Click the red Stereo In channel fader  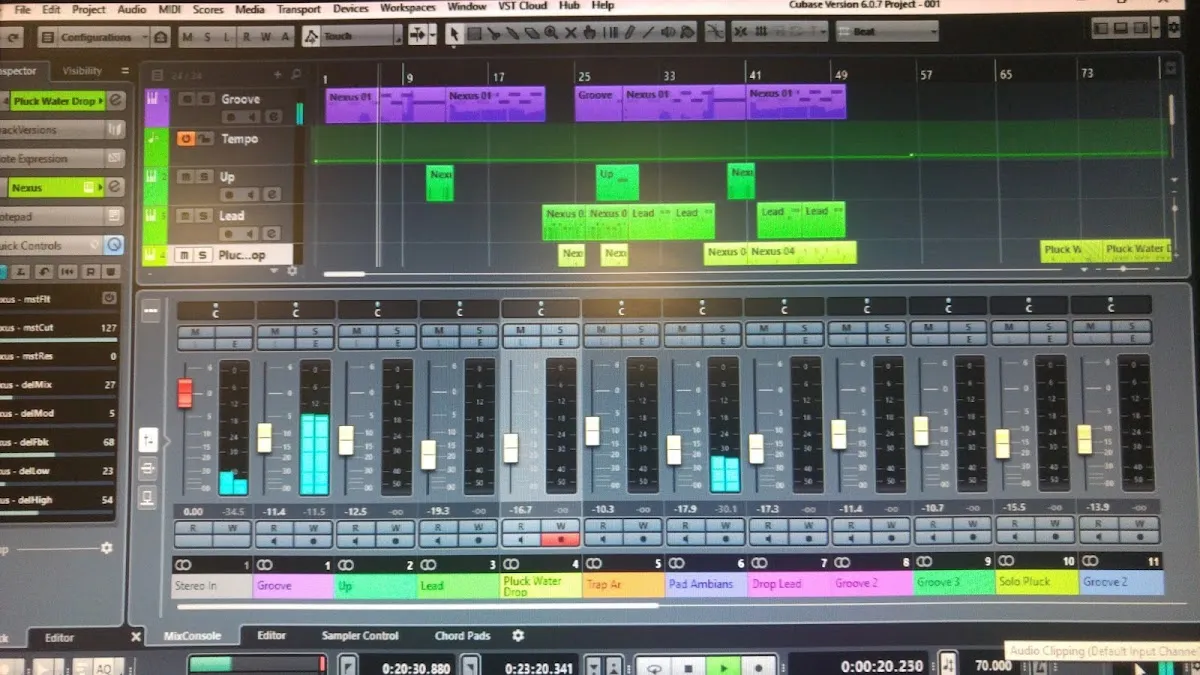[185, 392]
